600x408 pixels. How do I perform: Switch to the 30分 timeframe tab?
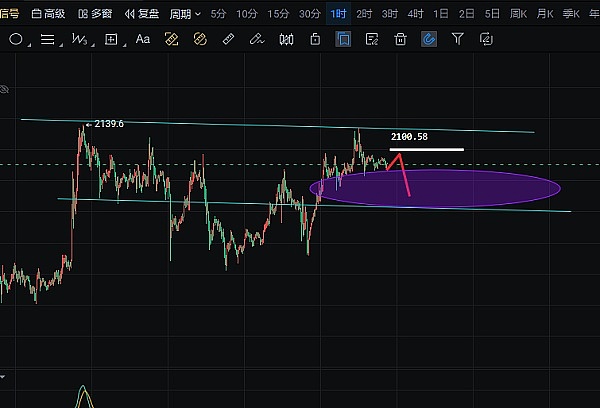click(x=310, y=14)
